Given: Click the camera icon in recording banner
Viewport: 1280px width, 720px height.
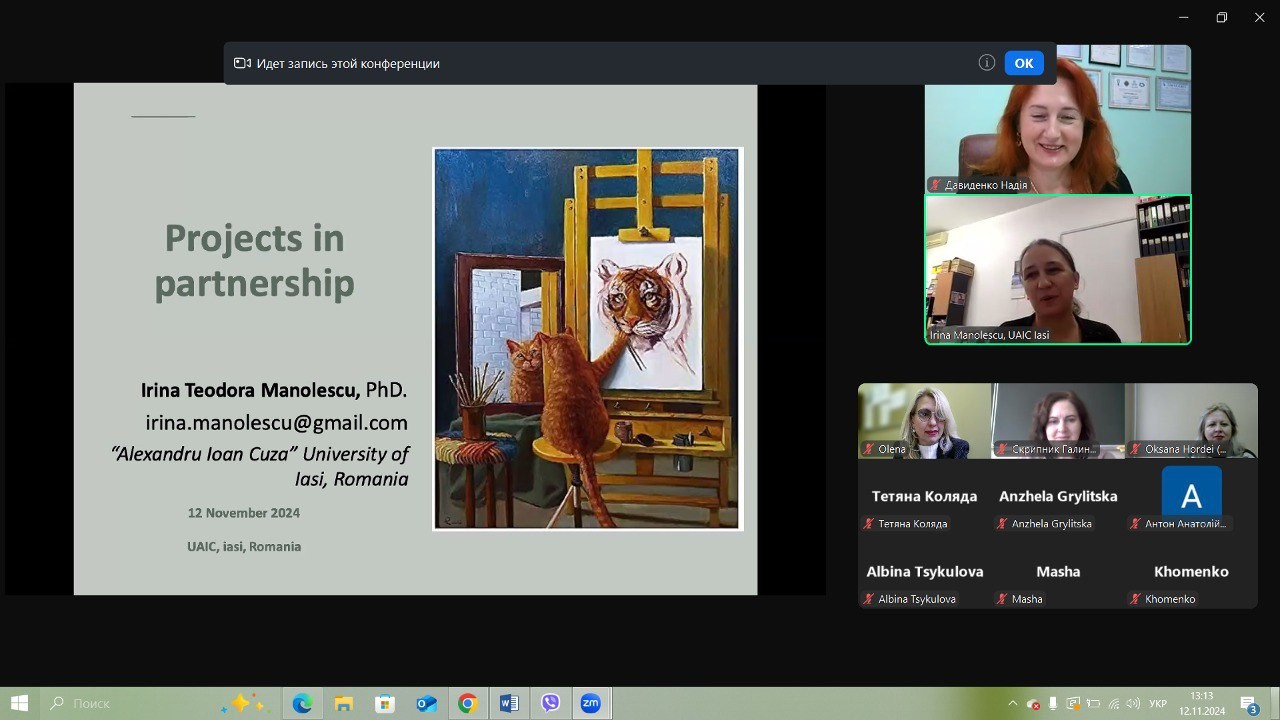Looking at the screenshot, I should coord(242,63).
